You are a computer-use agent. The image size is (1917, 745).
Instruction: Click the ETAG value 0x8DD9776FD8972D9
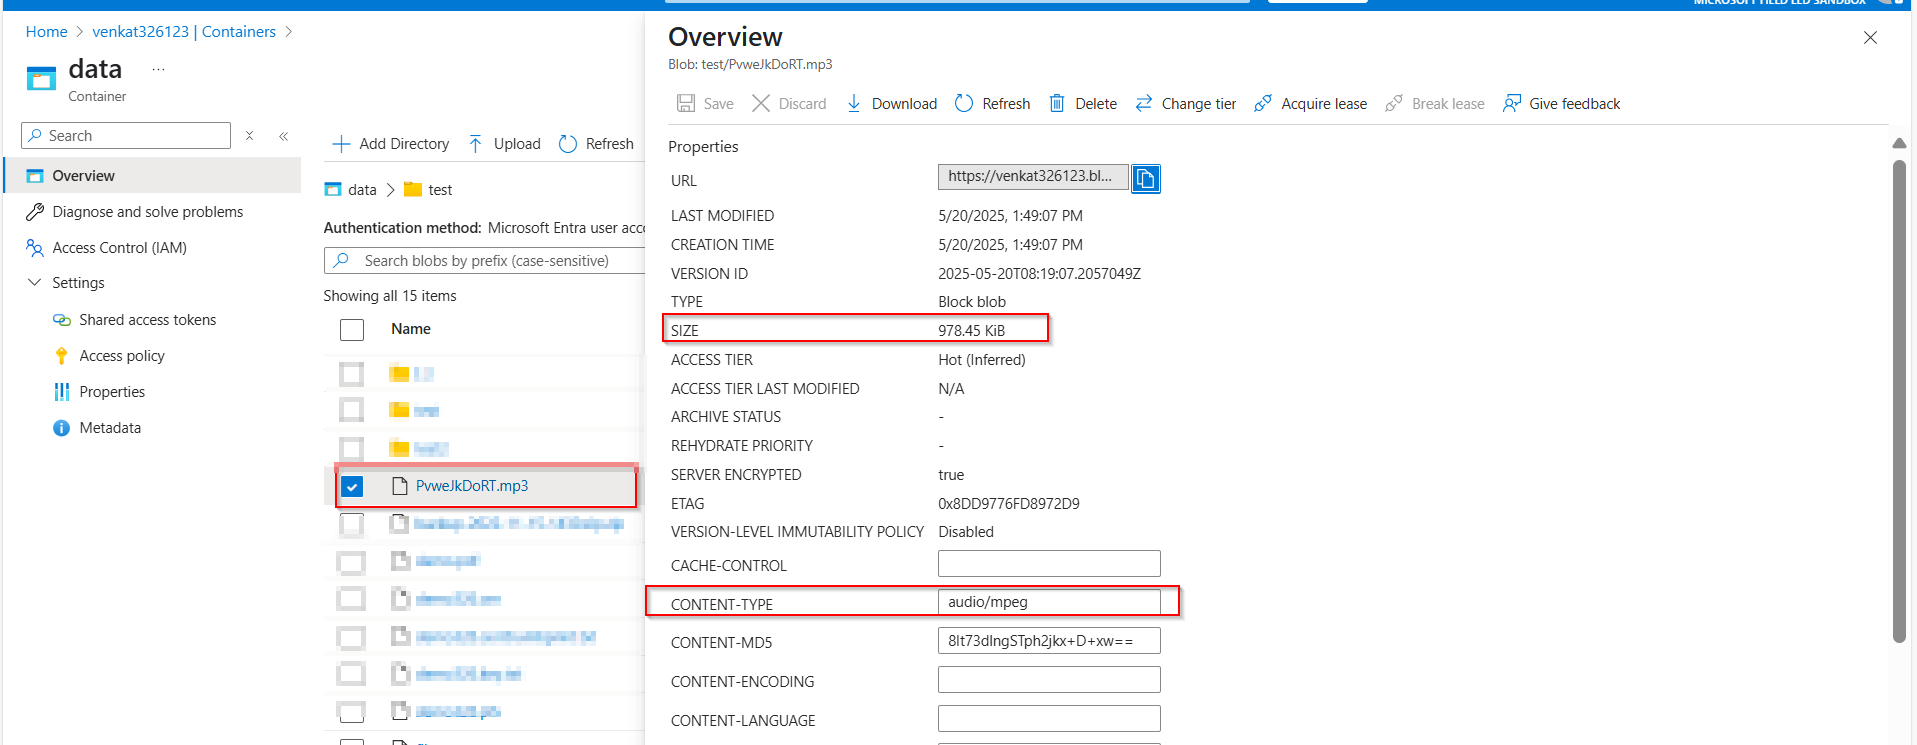pyautogui.click(x=1009, y=504)
